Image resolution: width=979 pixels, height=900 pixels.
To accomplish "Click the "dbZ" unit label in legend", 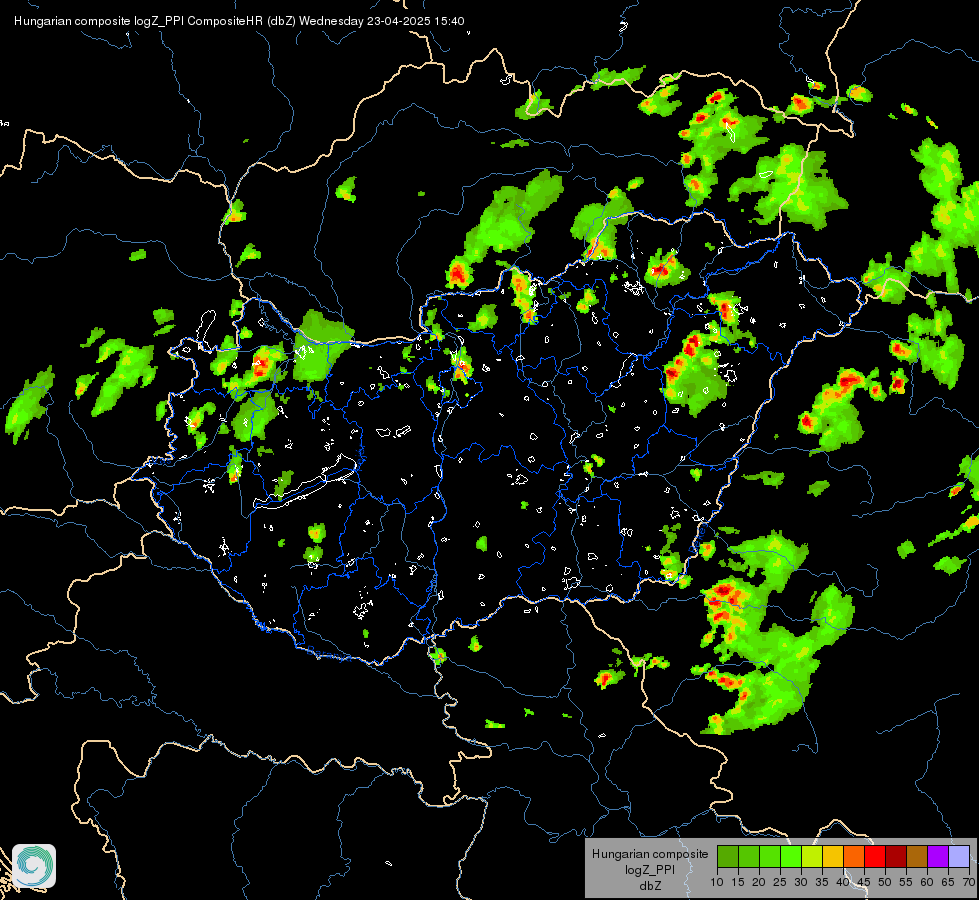I will pyautogui.click(x=650, y=886).
